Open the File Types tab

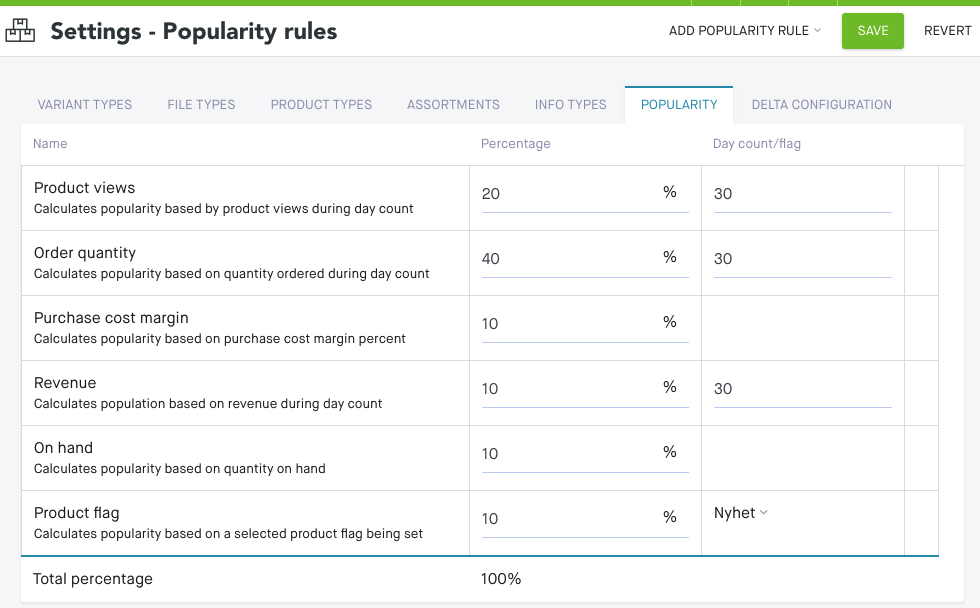click(201, 104)
